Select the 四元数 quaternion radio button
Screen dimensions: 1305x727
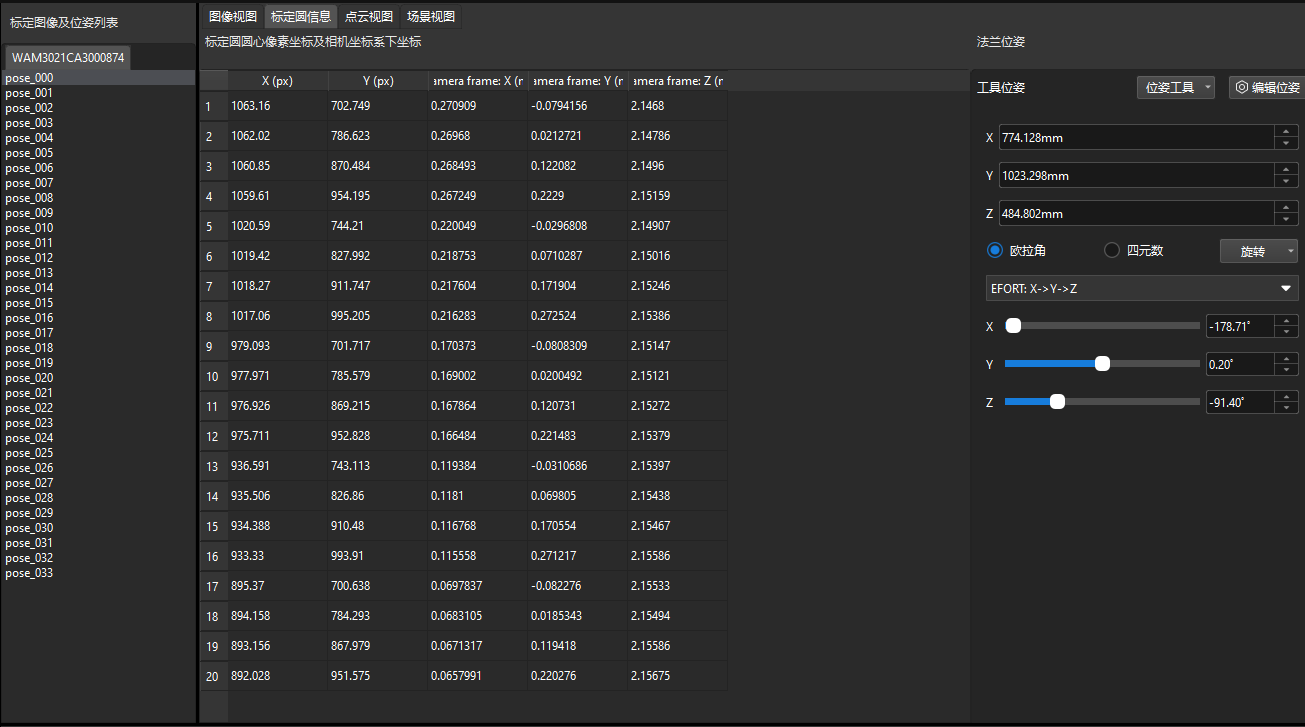coord(1110,250)
